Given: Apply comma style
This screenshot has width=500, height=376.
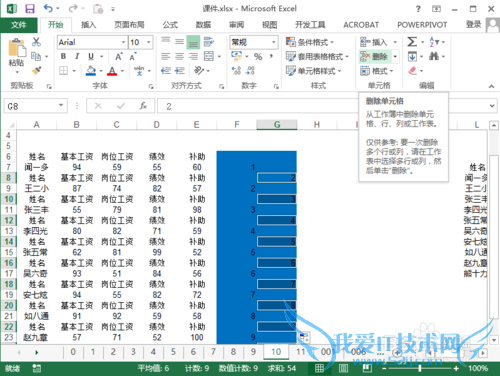Looking at the screenshot, I should (x=271, y=56).
